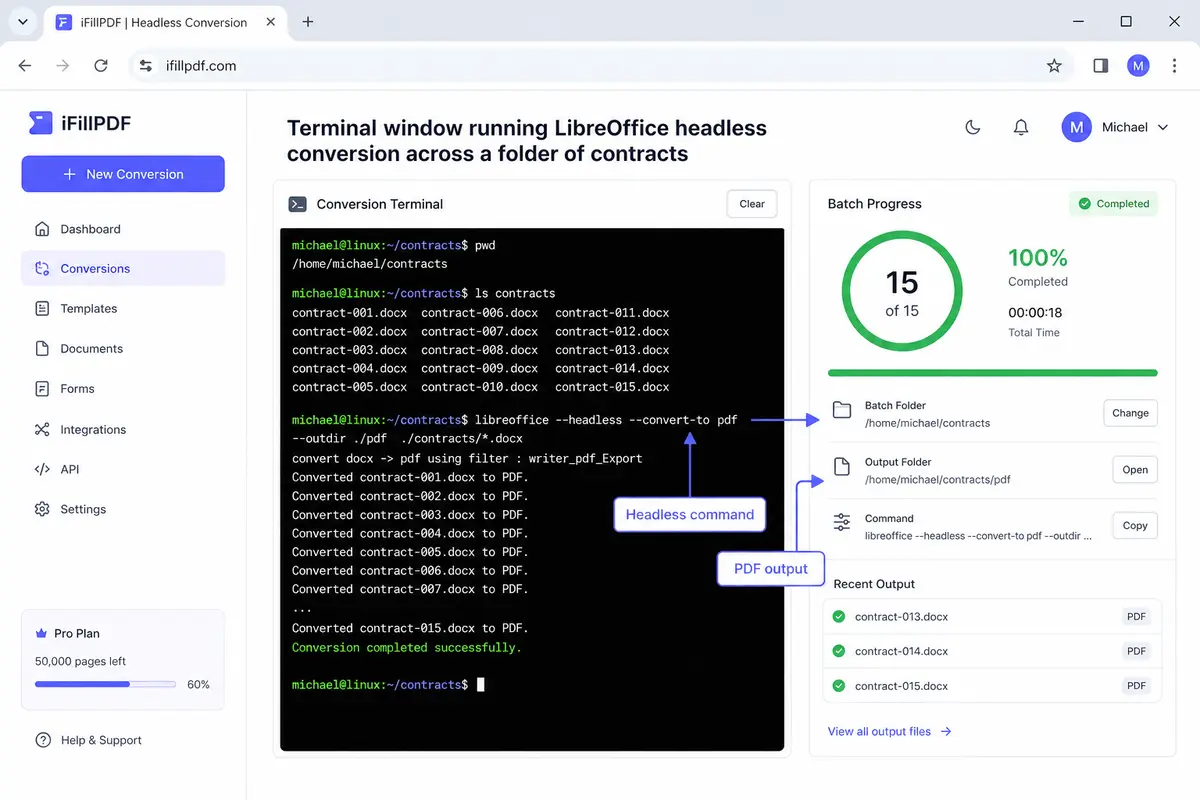Select the Templates menu item
This screenshot has width=1200, height=800.
pos(123,309)
